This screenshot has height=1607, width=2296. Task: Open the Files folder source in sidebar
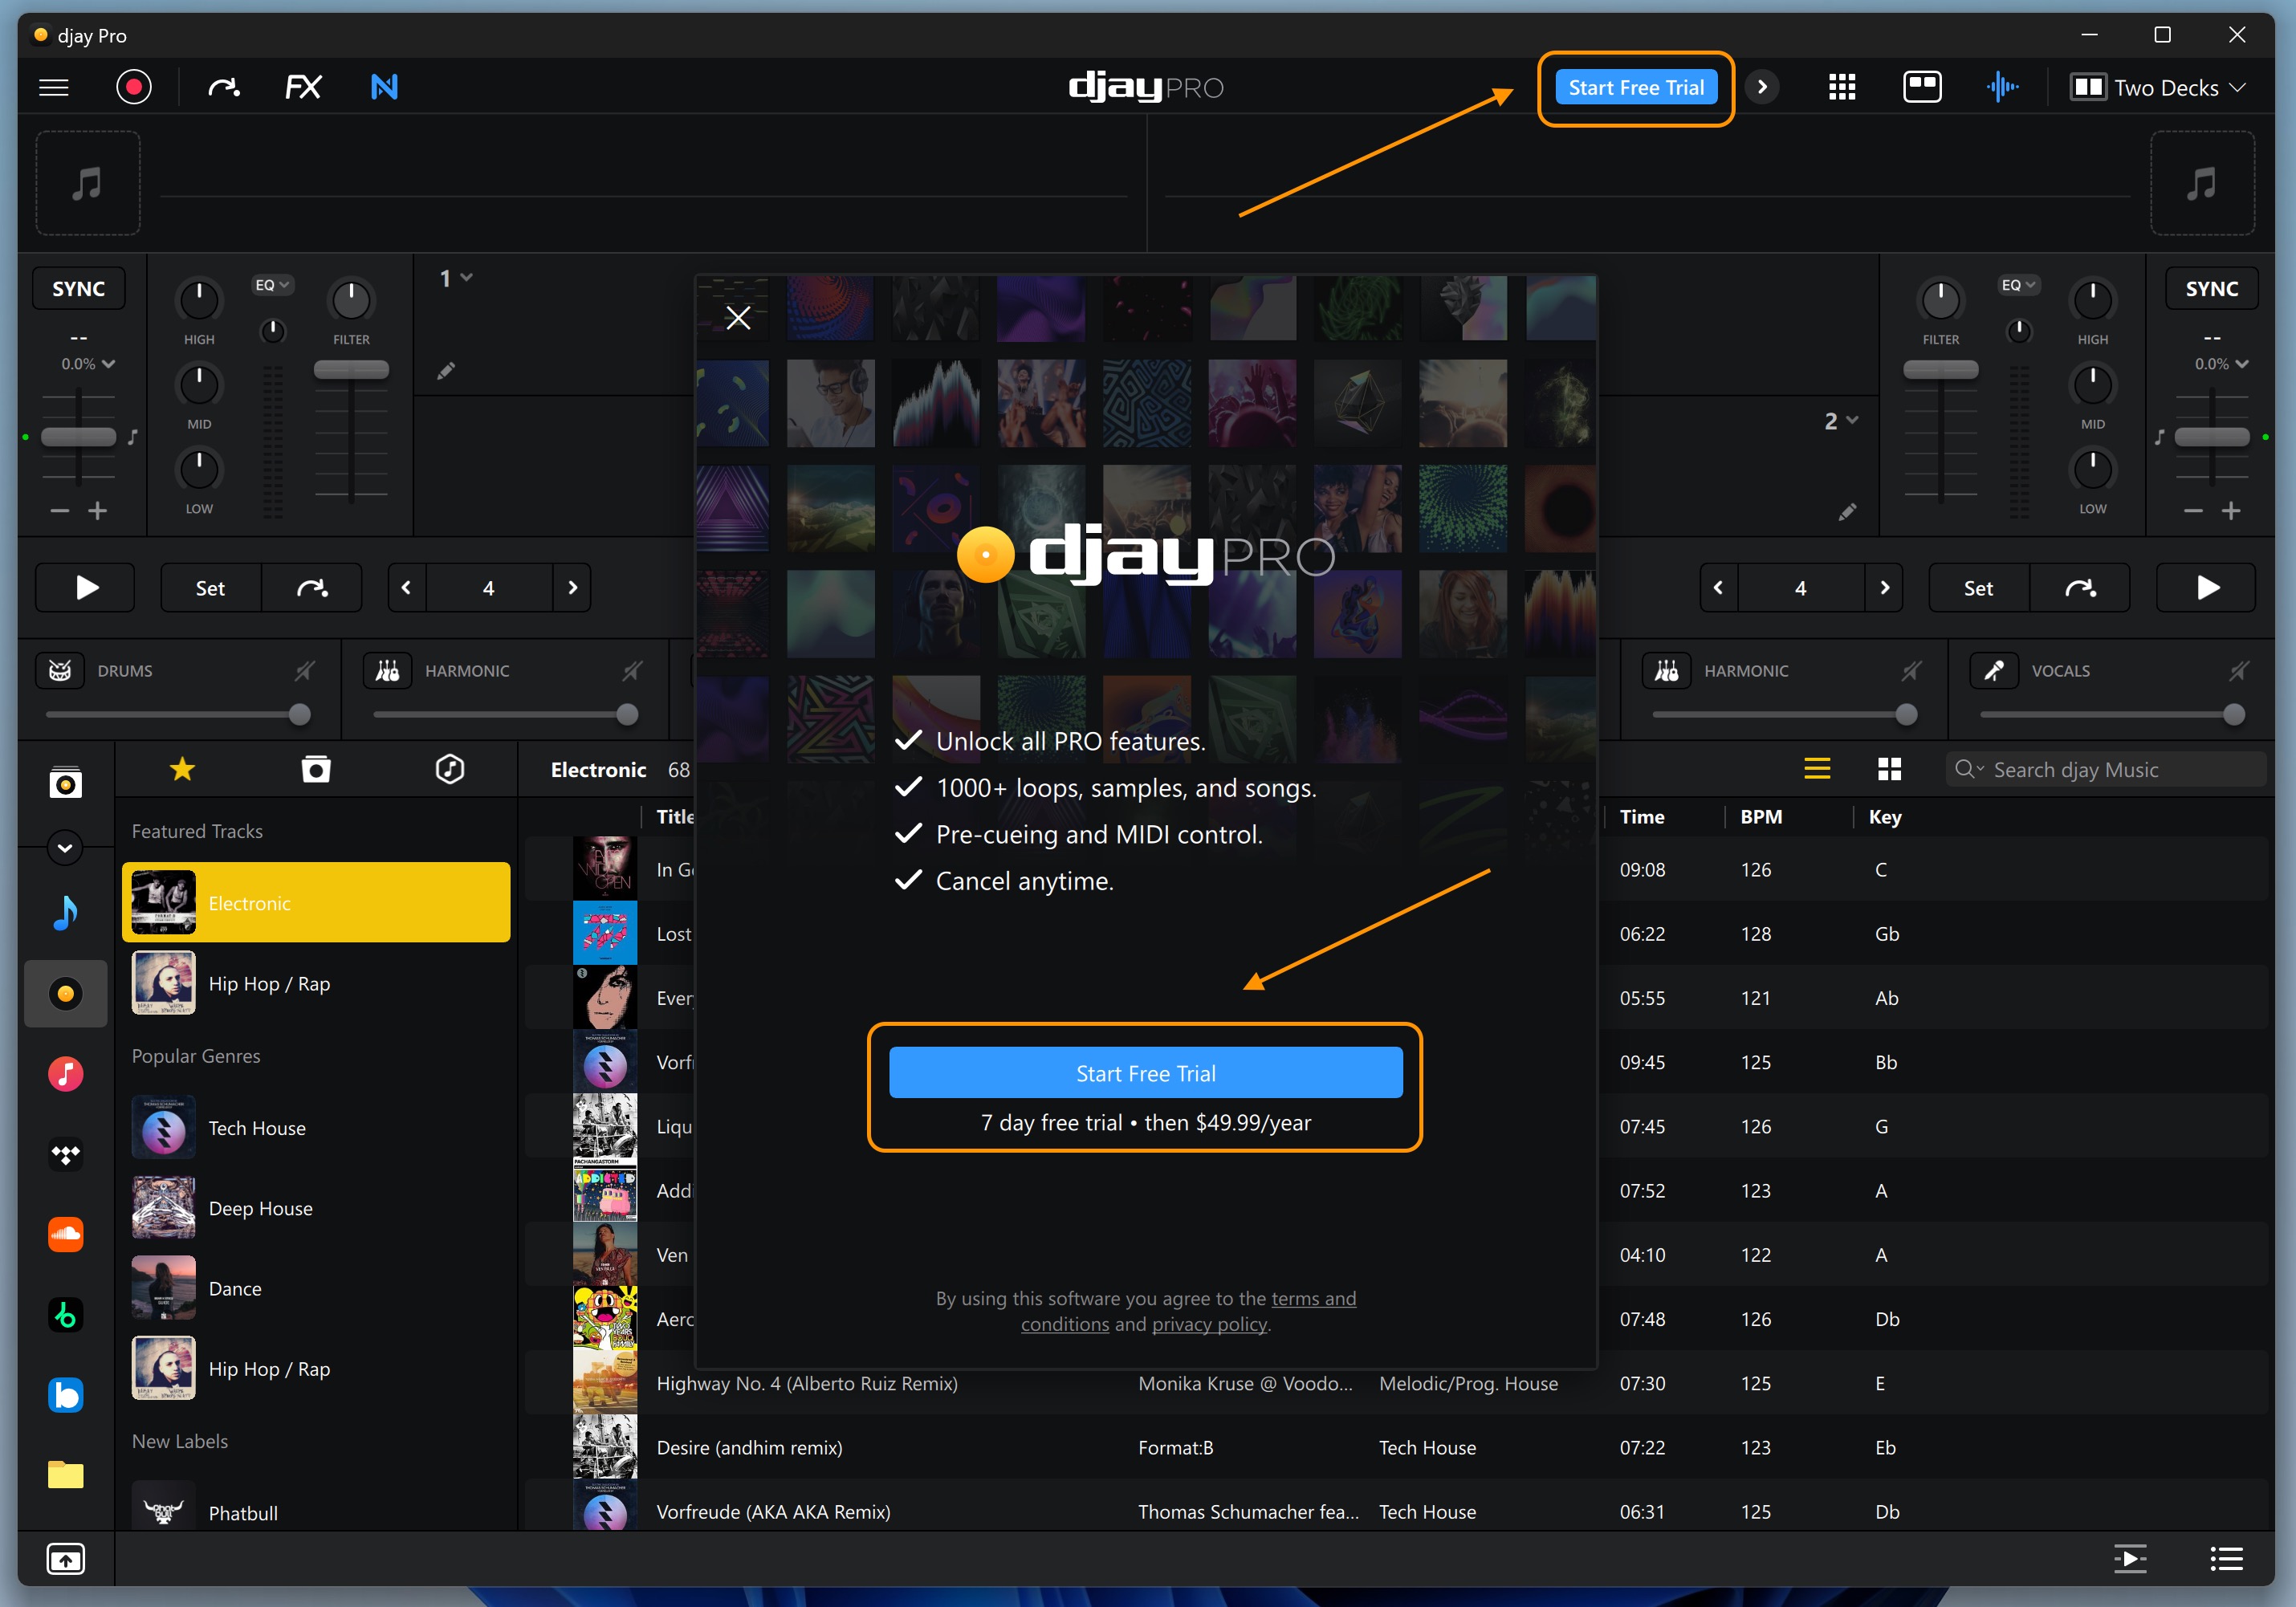pyautogui.click(x=65, y=1475)
